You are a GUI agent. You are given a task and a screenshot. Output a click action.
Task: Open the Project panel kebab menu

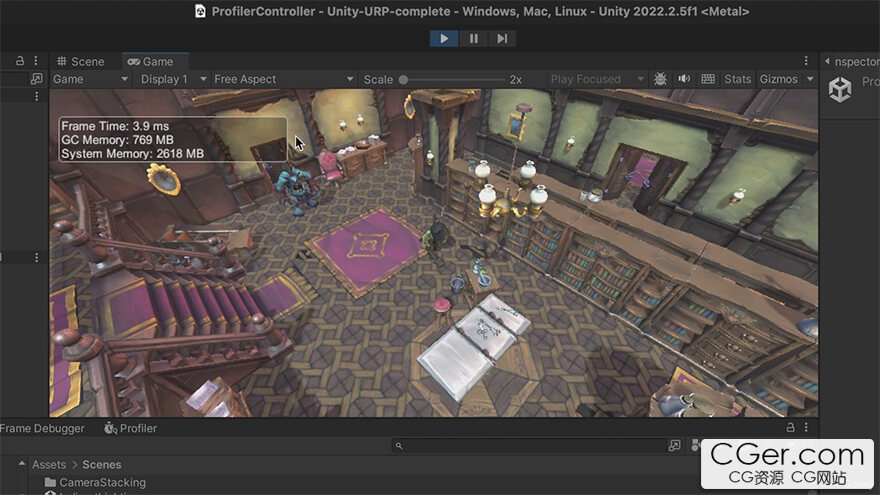point(806,428)
